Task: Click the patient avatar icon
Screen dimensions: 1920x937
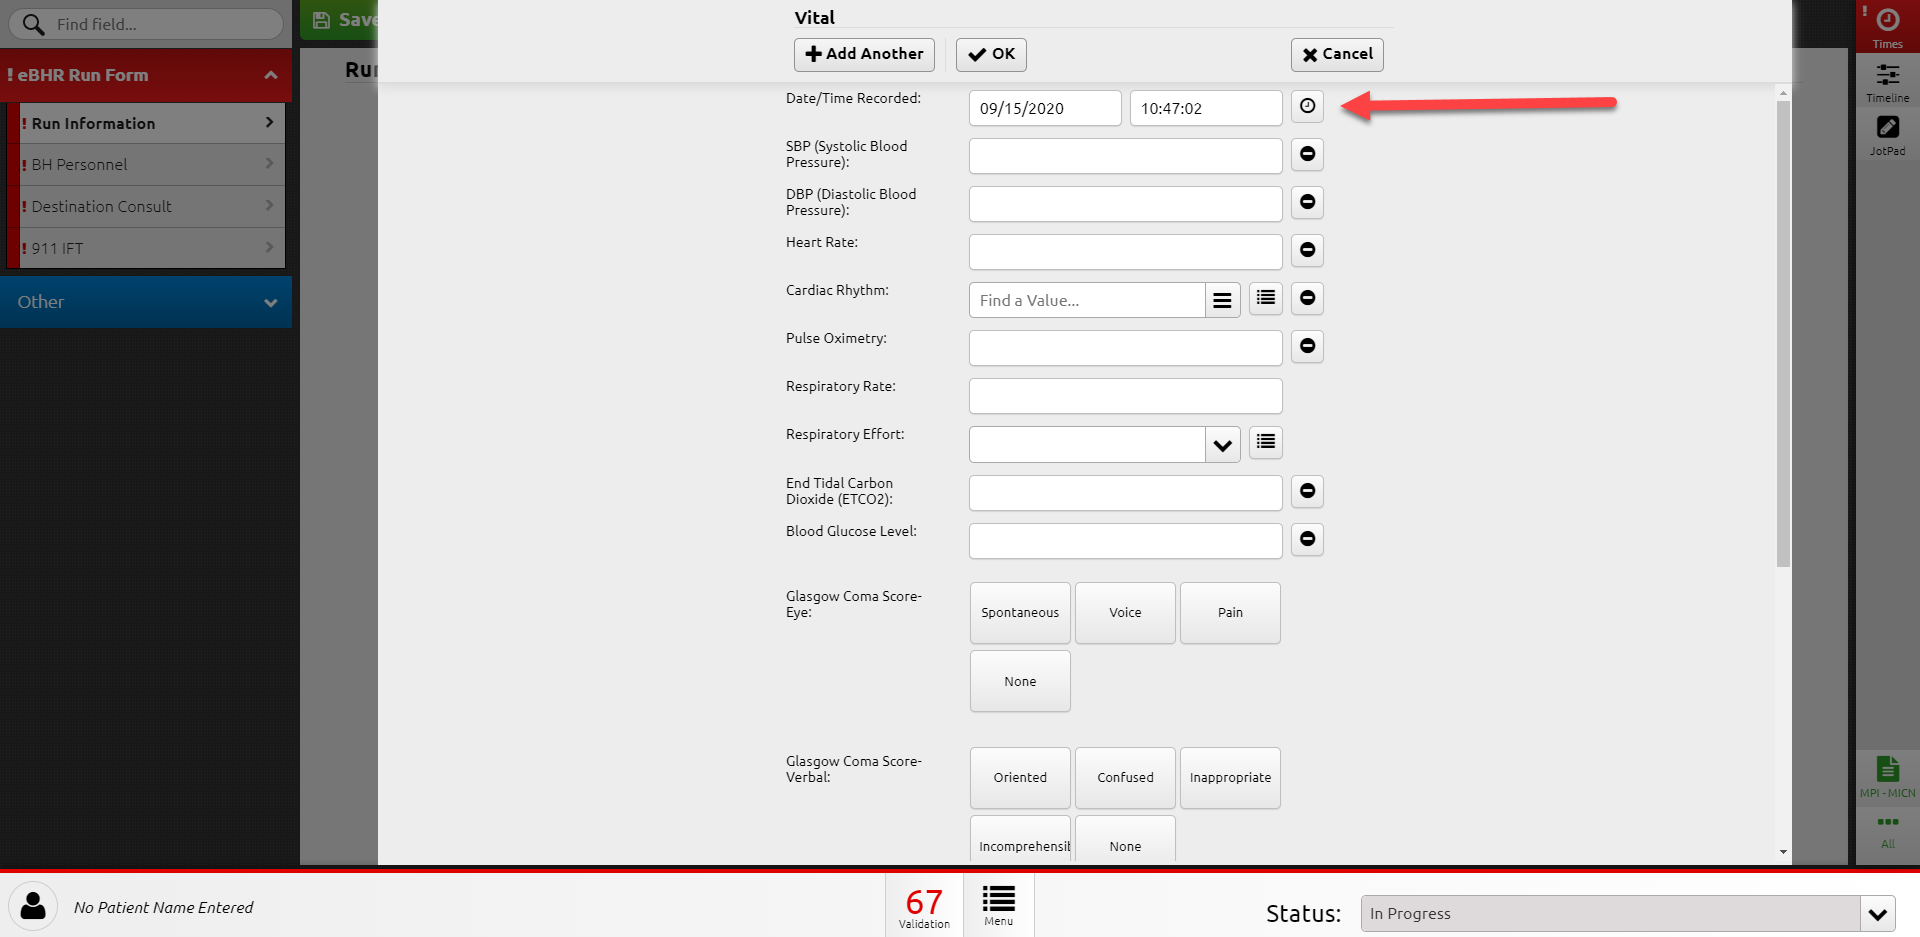Action: click(x=33, y=907)
